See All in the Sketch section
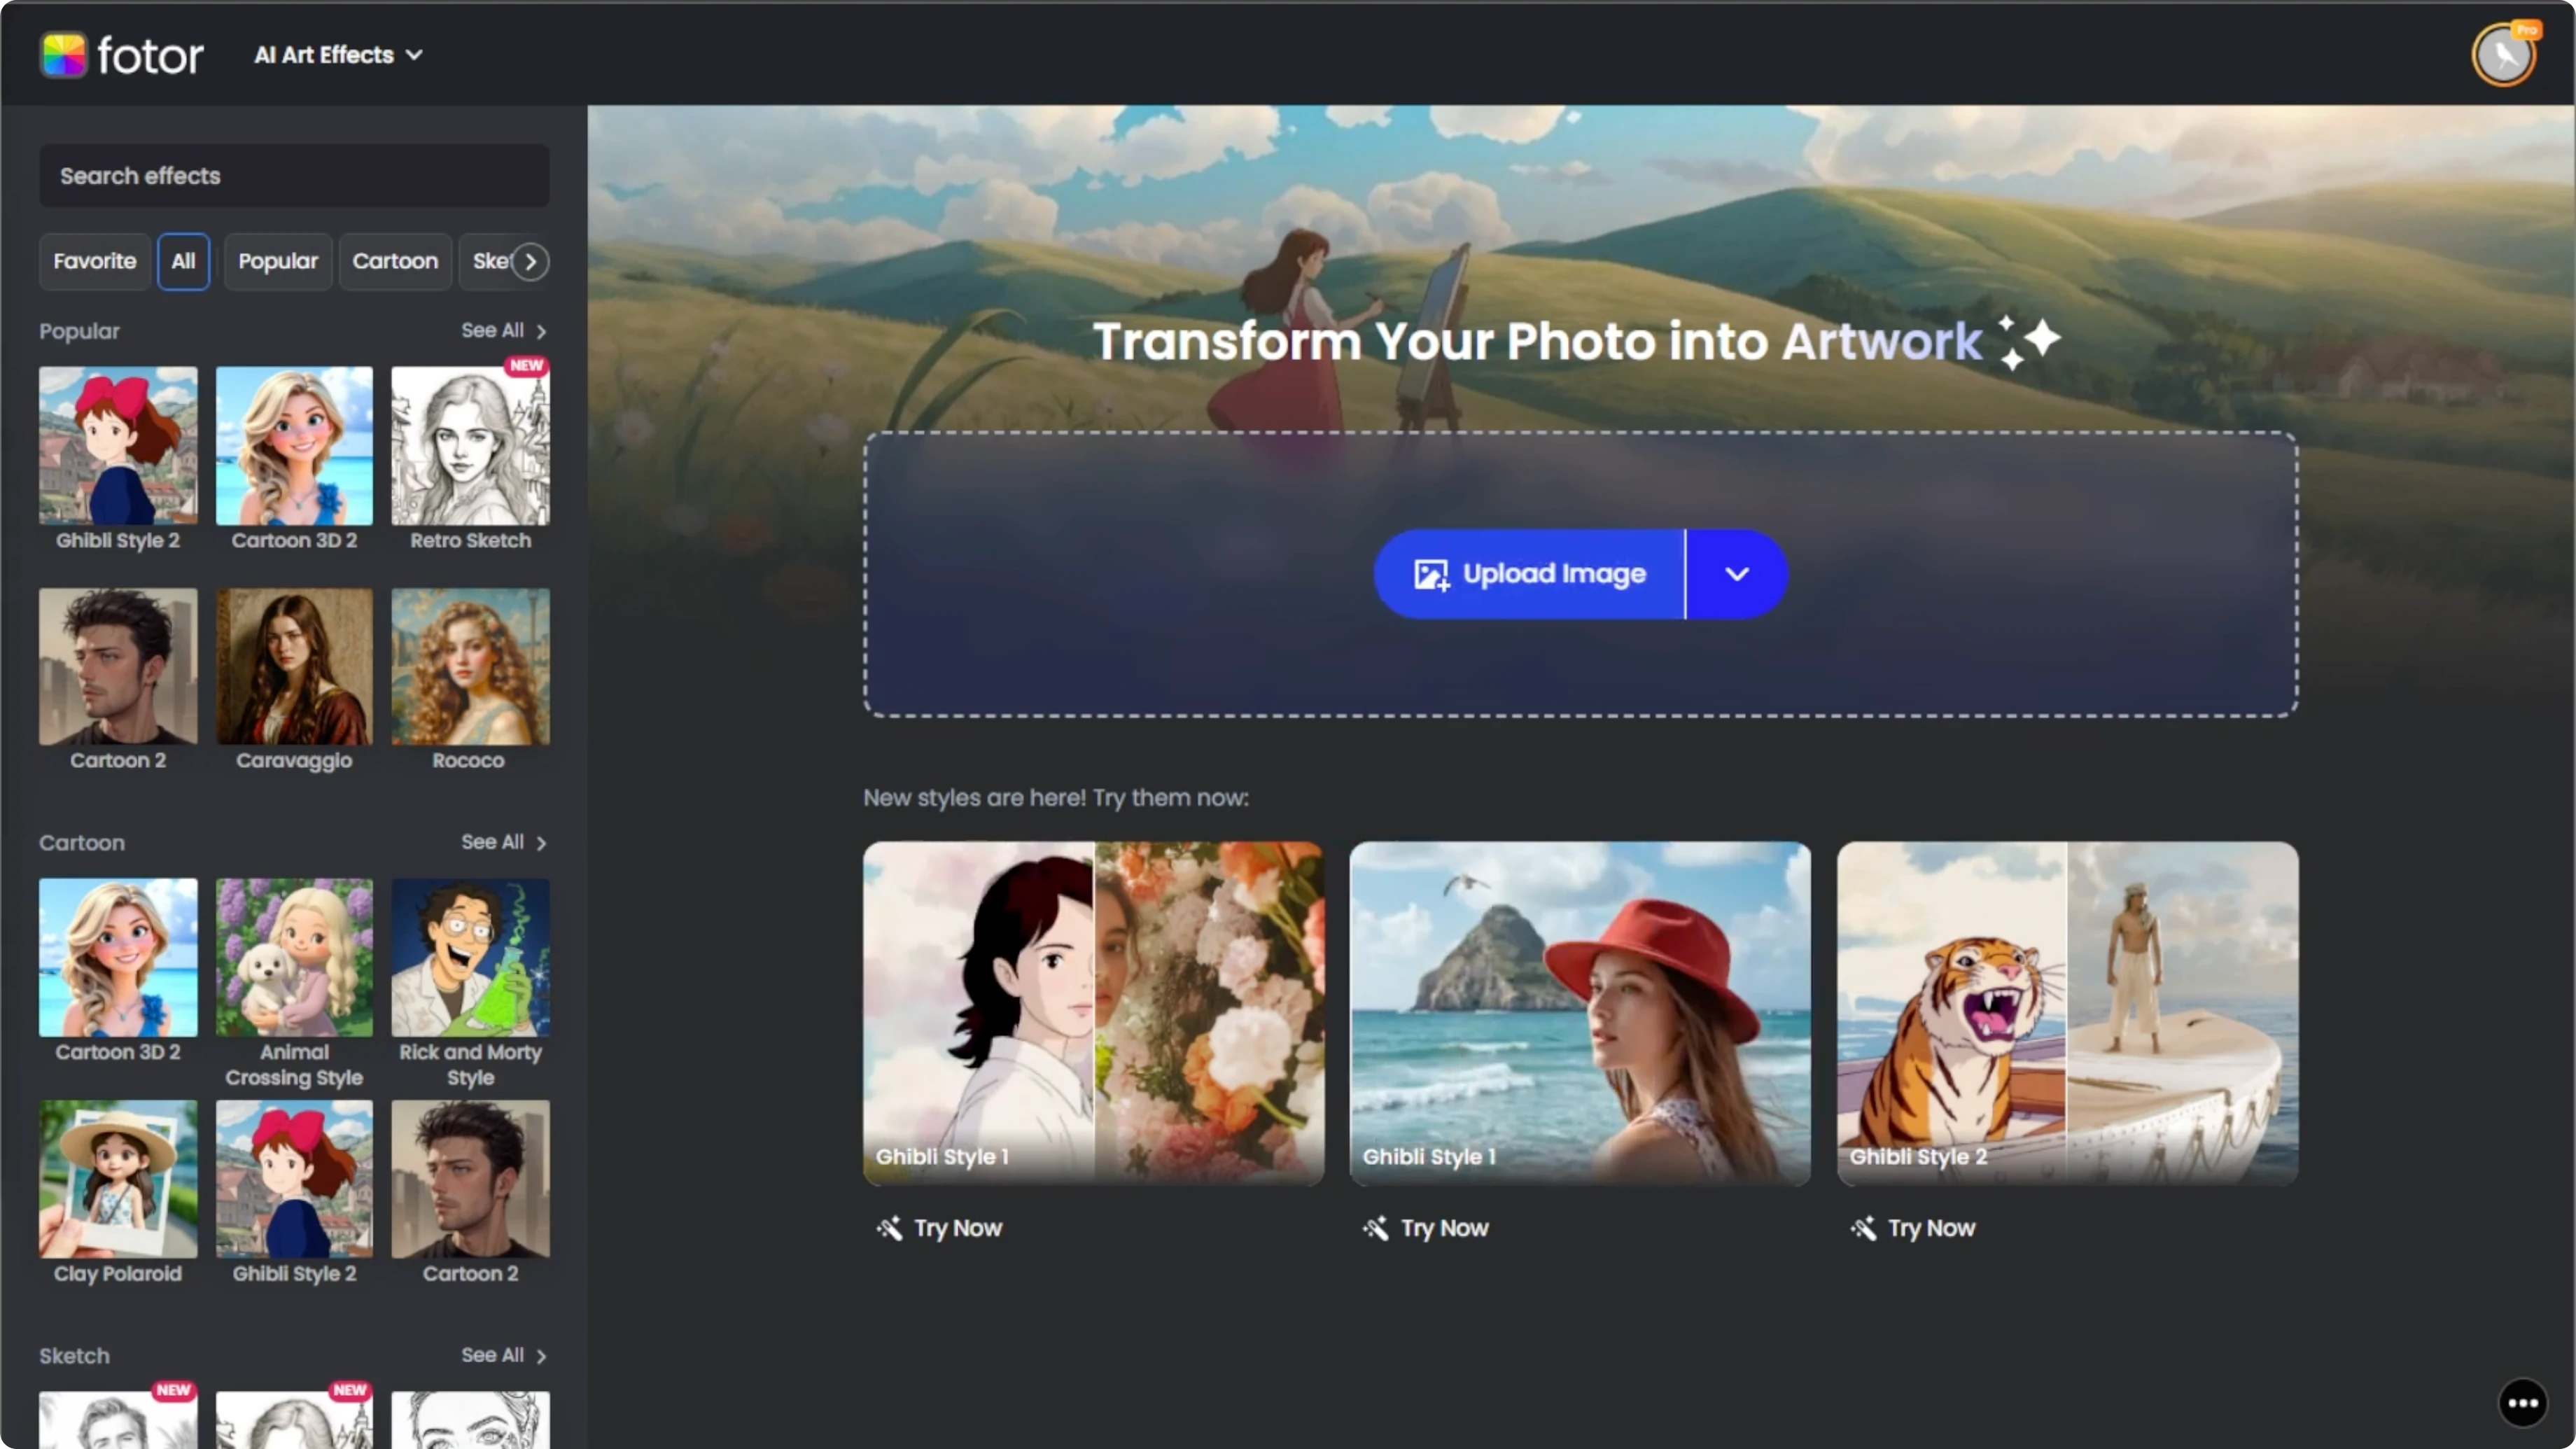Viewport: 2576px width, 1449px height. pyautogui.click(x=504, y=1356)
